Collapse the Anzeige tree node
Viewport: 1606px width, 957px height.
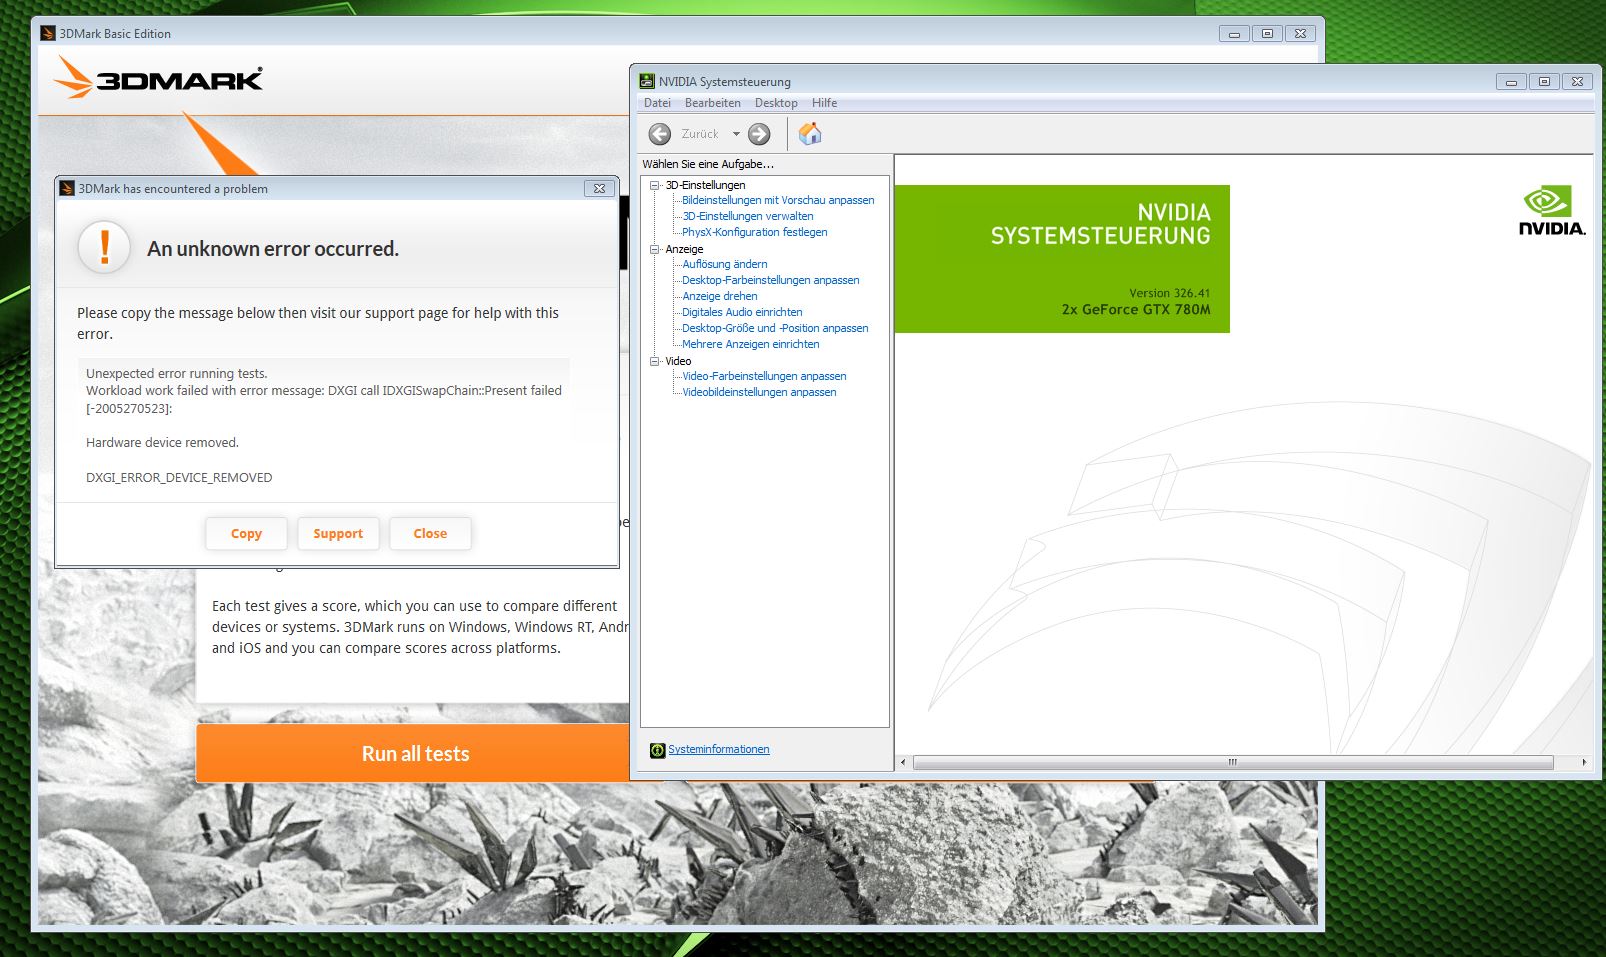[x=655, y=249]
